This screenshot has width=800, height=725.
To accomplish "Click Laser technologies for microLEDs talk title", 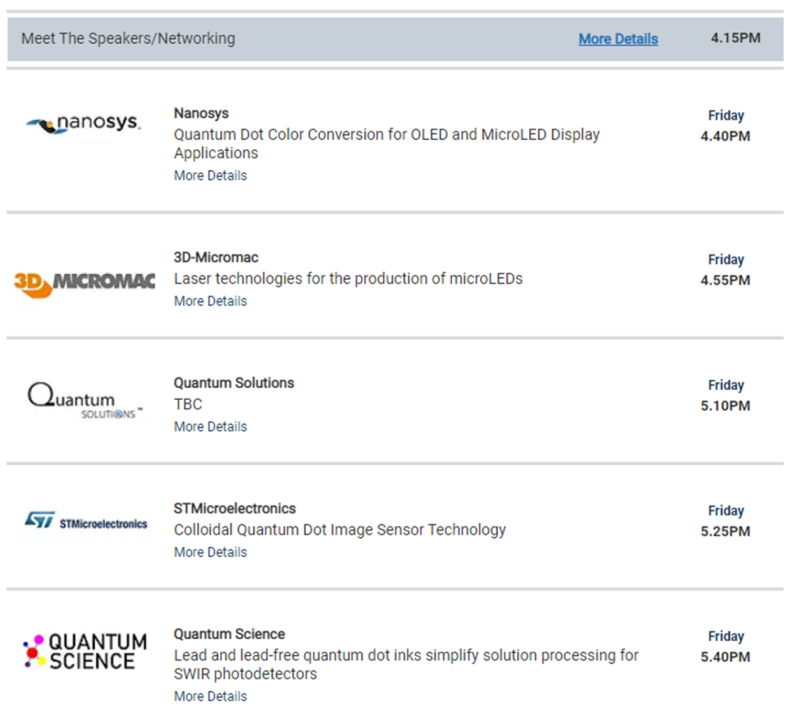I will point(348,279).
